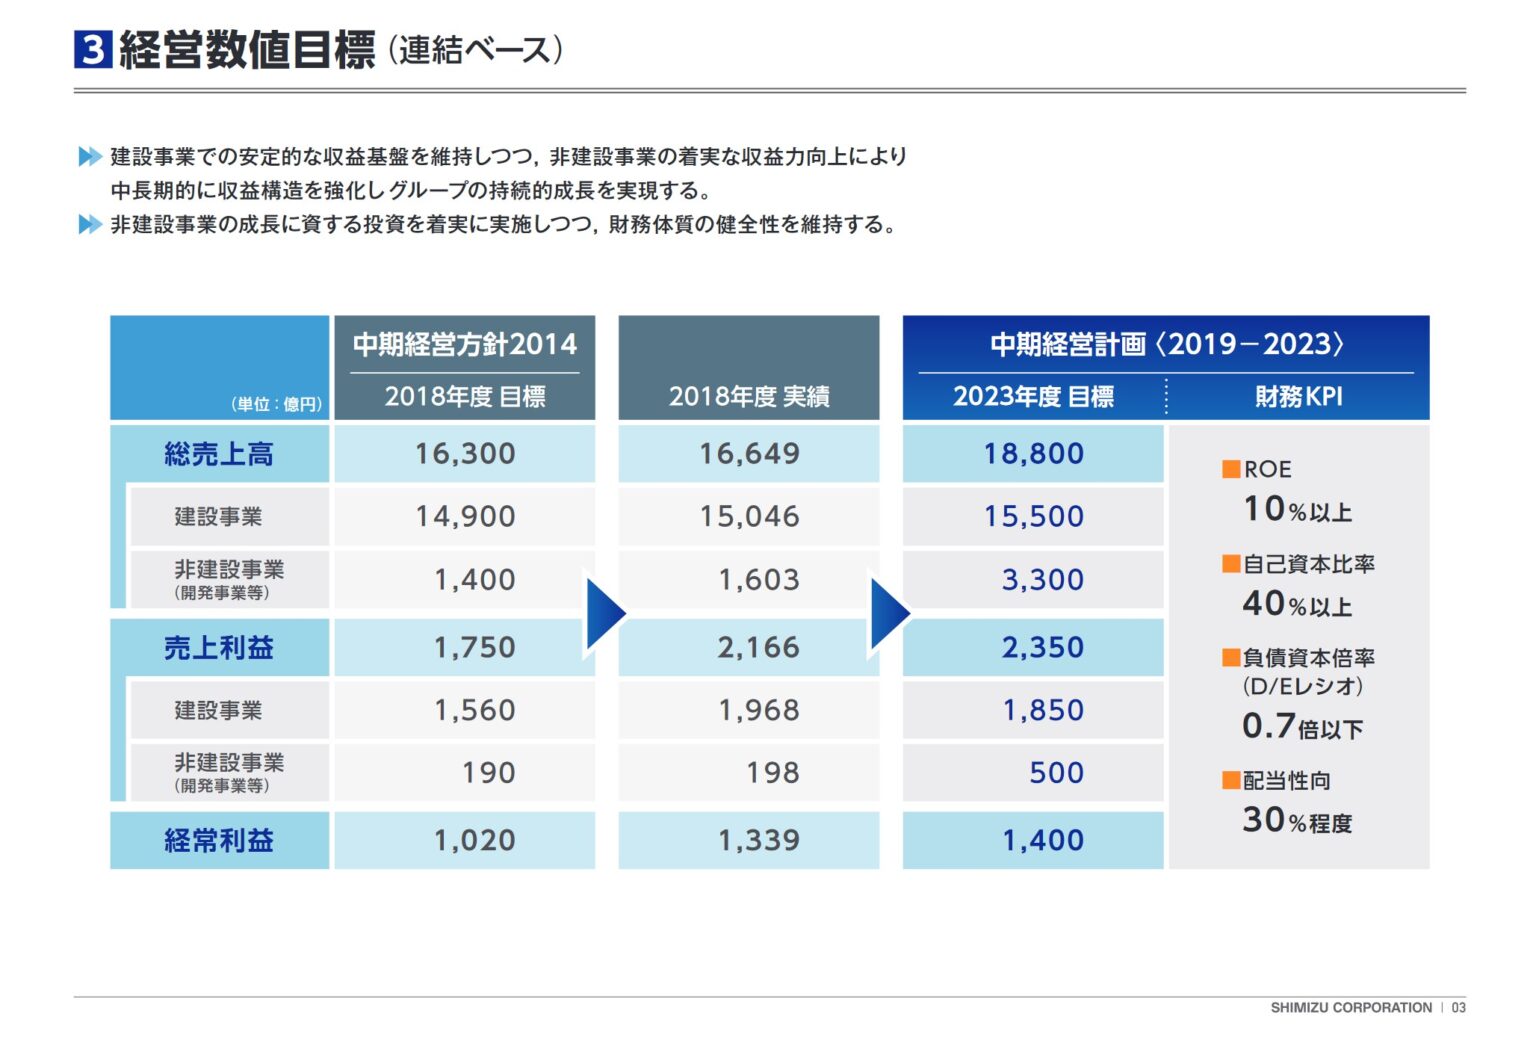
Task: Select 建設事業 label under 総売上高
Action: click(218, 517)
